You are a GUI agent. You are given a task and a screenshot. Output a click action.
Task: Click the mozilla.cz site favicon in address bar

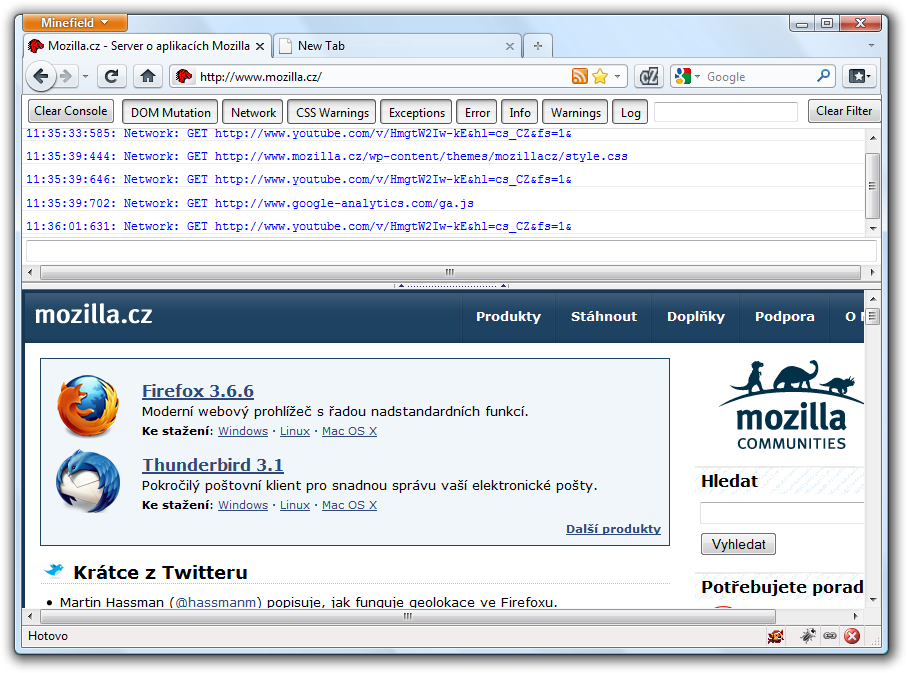tap(184, 76)
